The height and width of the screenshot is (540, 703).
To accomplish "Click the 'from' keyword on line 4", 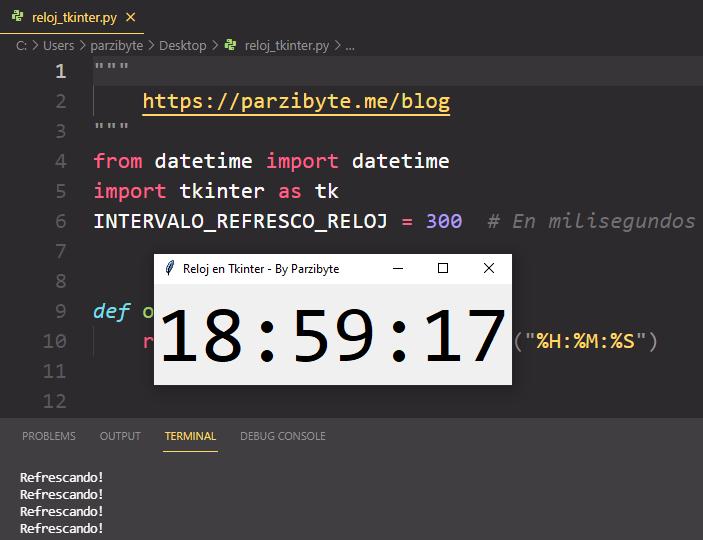I will [118, 161].
